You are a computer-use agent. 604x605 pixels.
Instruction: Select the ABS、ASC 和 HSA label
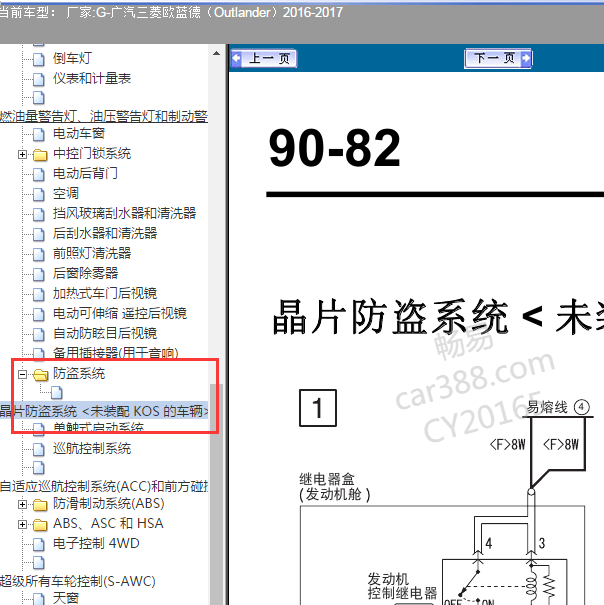click(108, 523)
